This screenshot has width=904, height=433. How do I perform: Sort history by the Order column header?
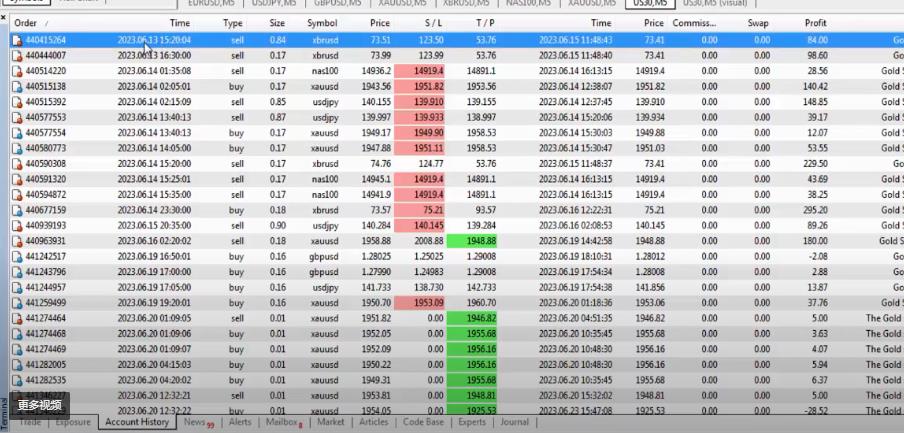point(27,22)
